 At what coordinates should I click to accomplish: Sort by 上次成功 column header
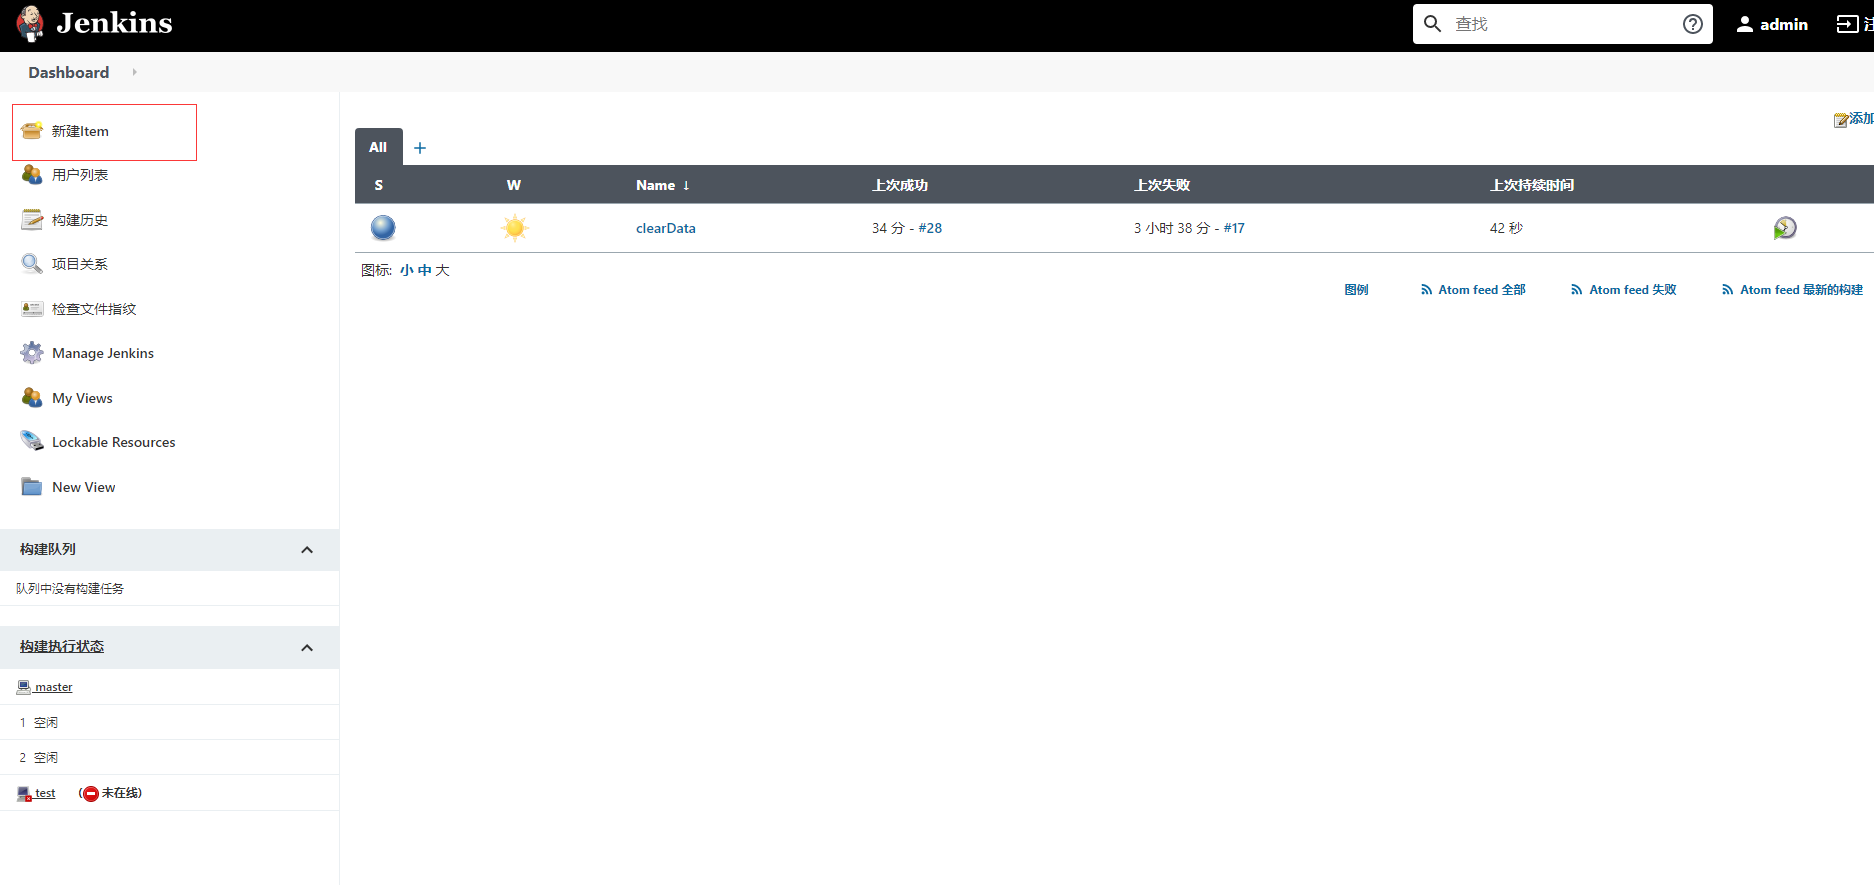tap(900, 185)
